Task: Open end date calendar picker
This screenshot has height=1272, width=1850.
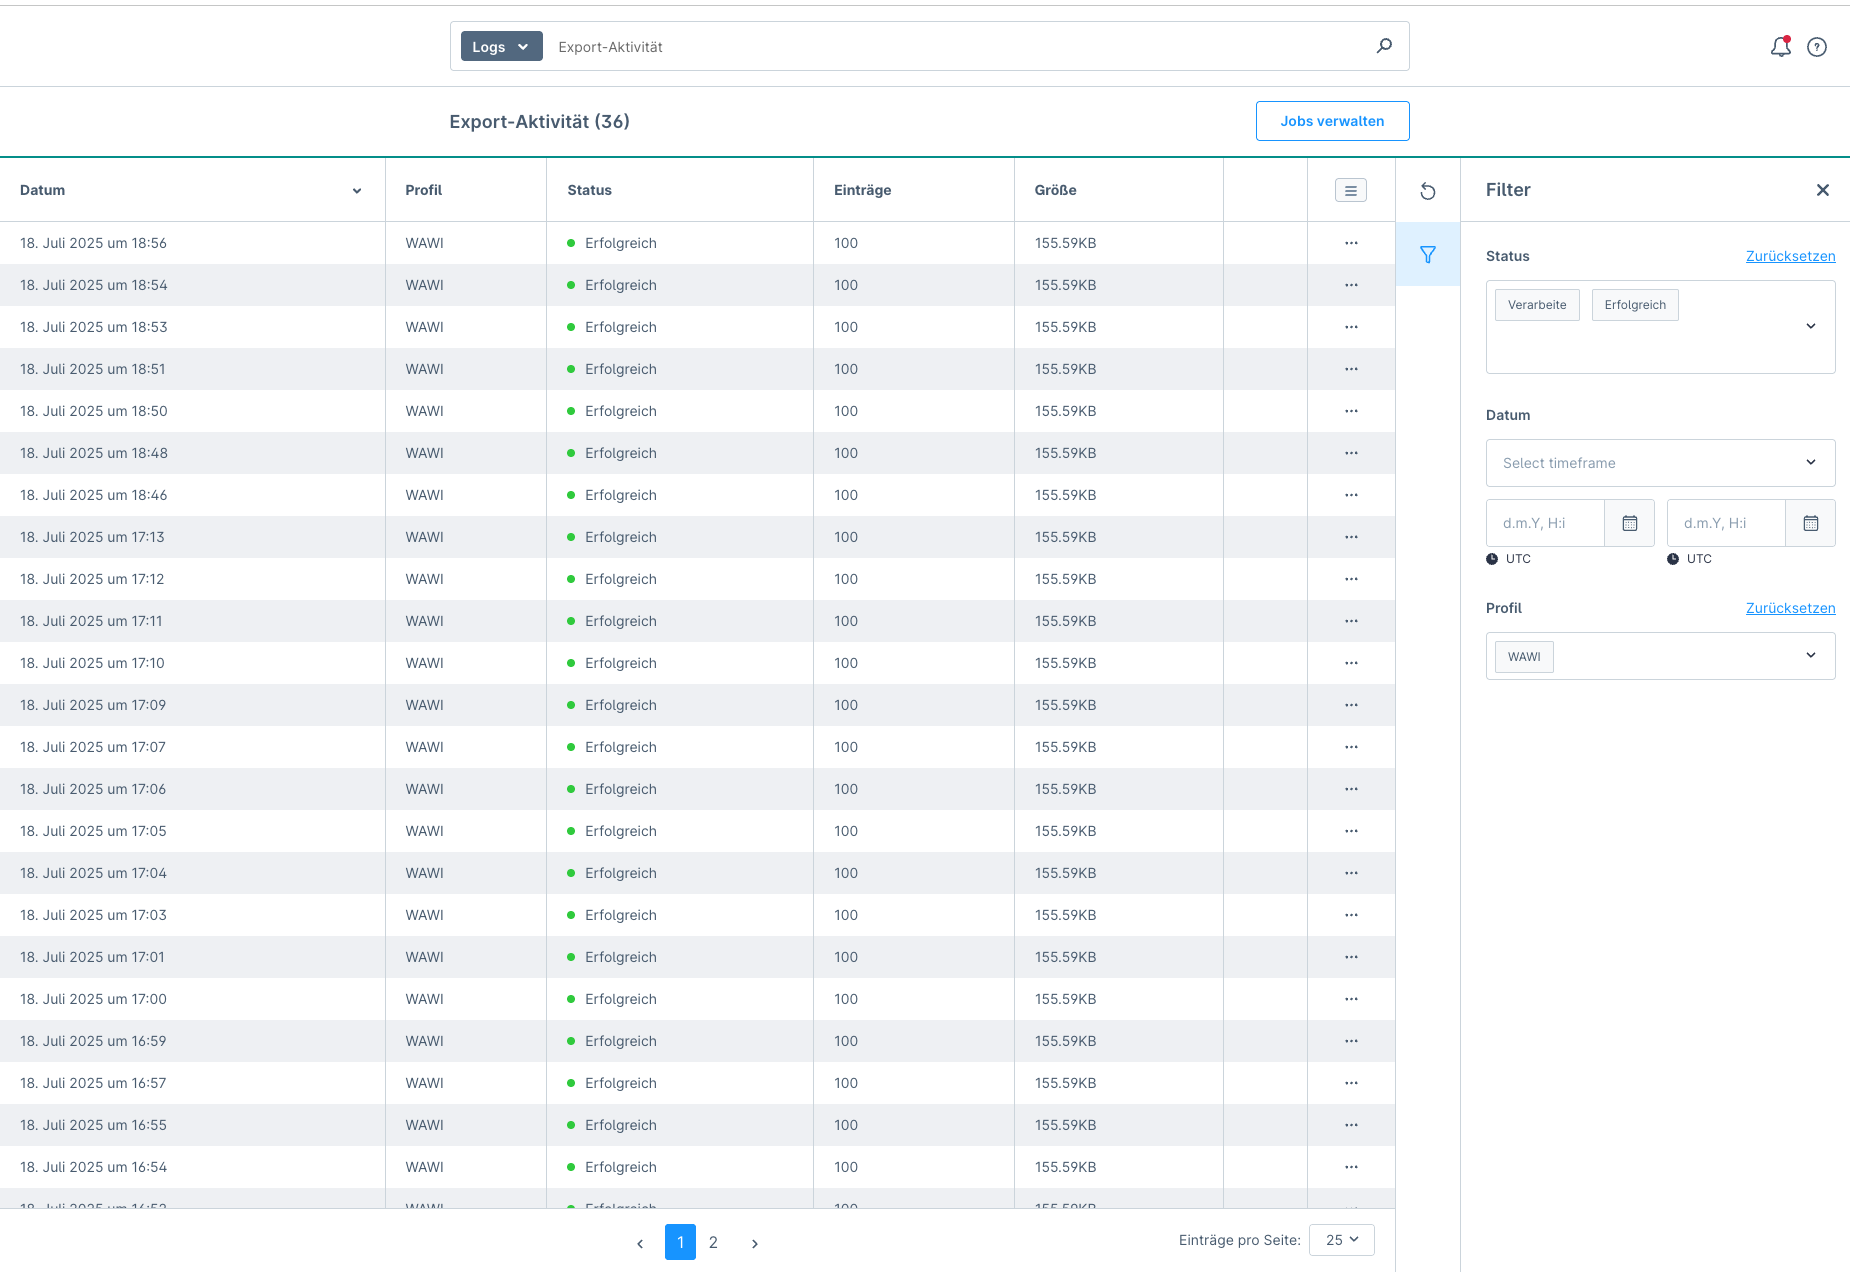Action: click(1811, 523)
